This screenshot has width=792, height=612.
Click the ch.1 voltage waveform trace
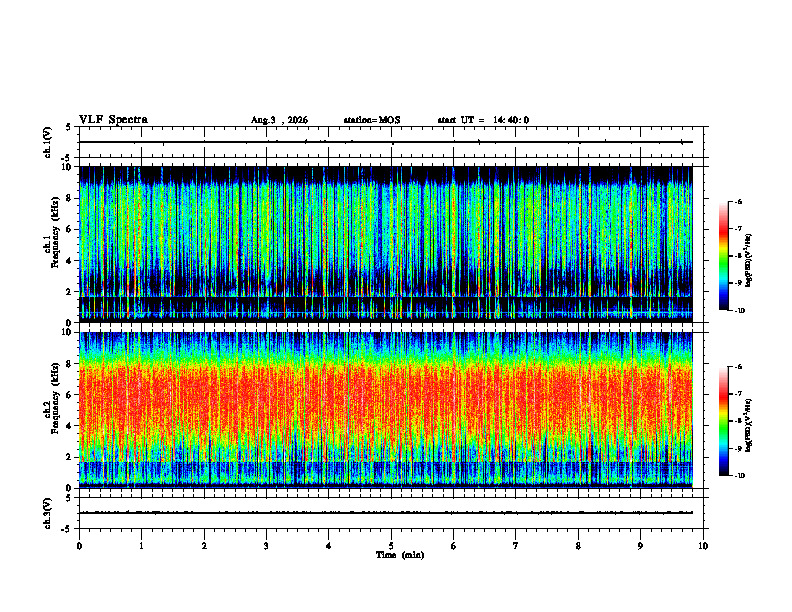click(386, 142)
